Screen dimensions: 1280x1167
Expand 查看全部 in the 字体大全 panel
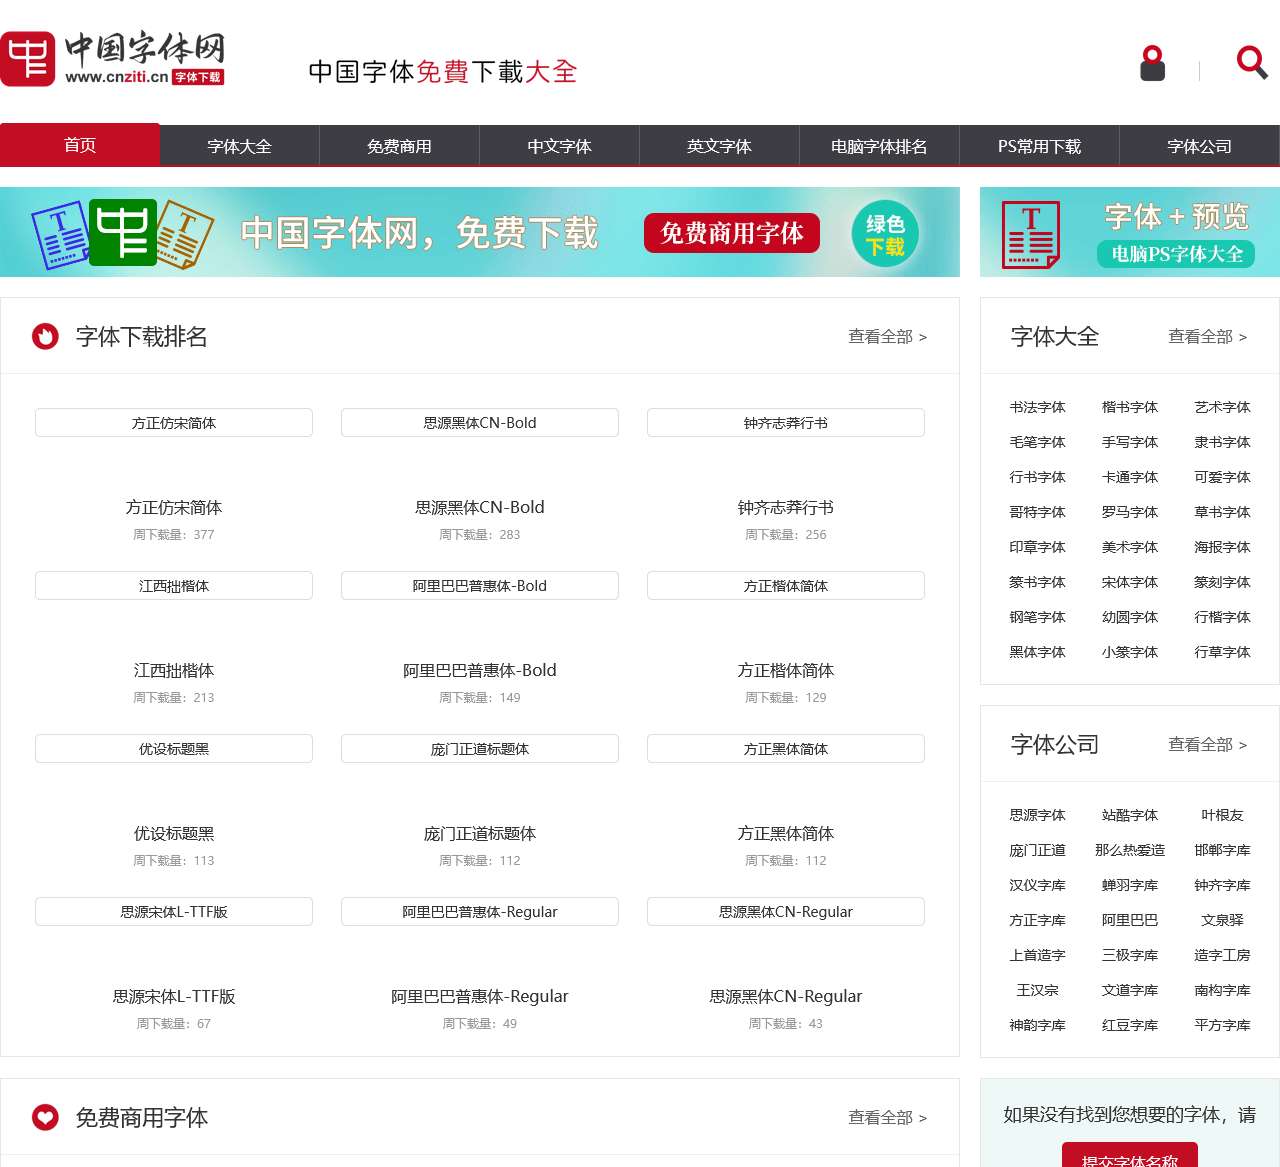tap(1207, 337)
